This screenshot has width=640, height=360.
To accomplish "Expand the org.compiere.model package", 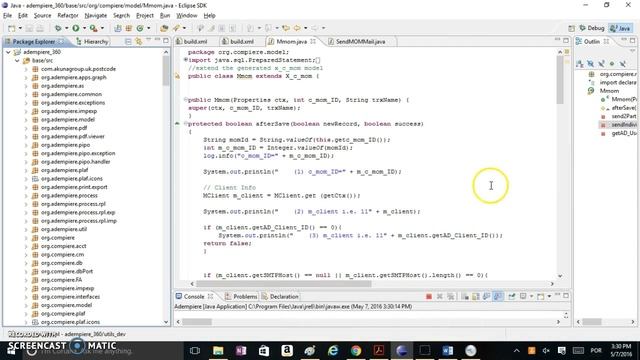I will pos(26,305).
